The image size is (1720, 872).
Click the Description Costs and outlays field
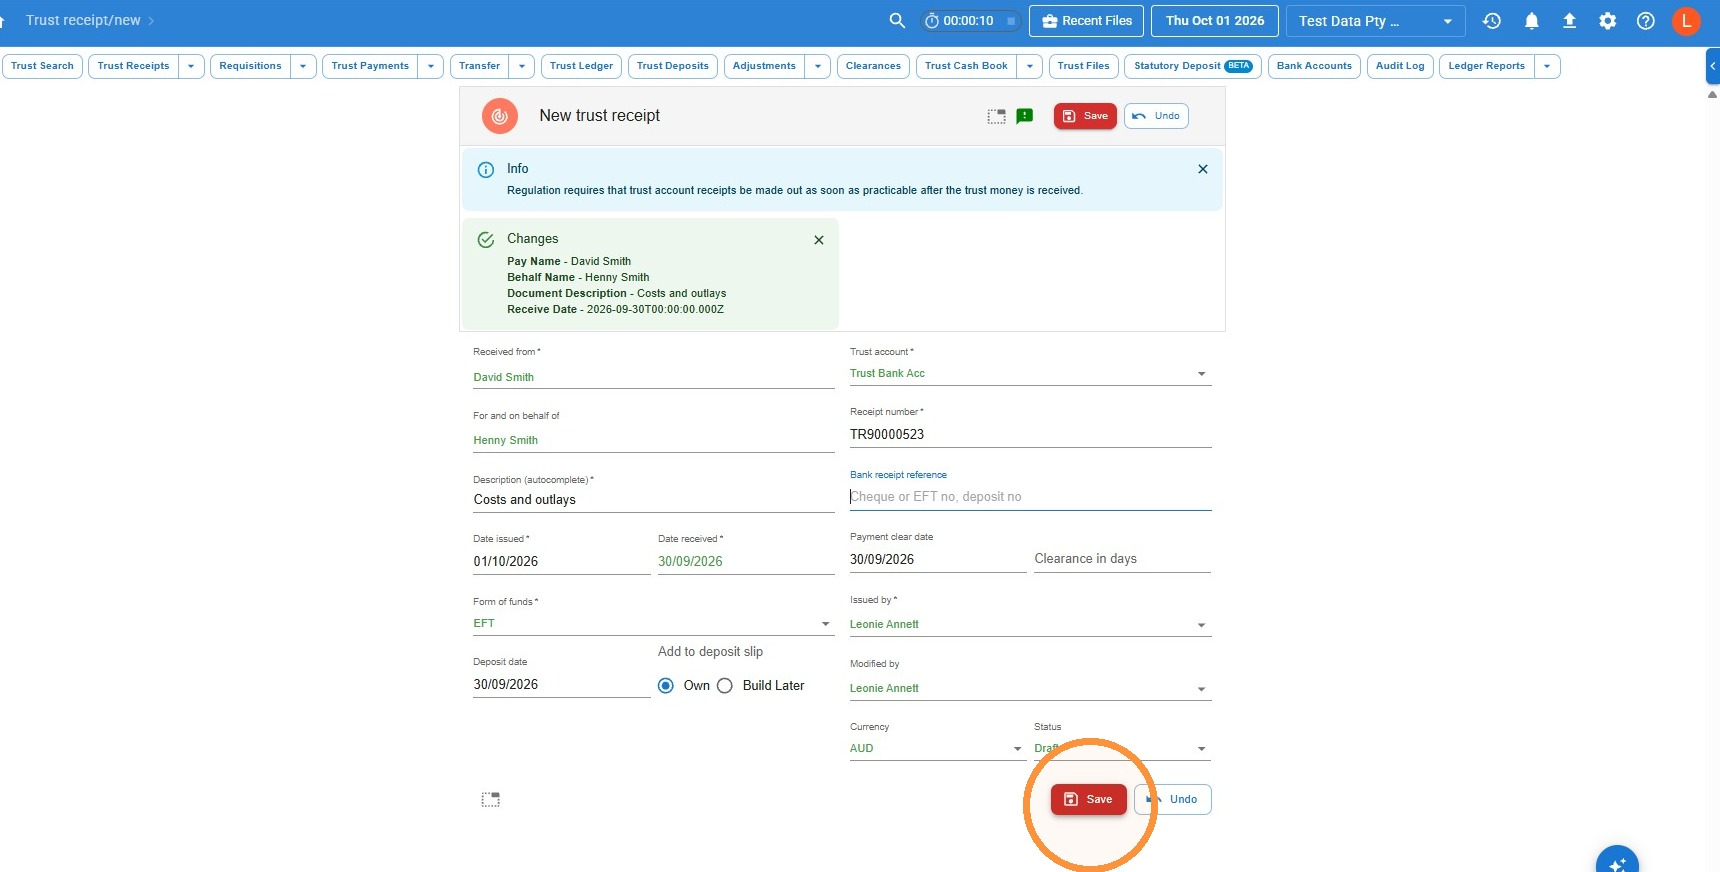tap(653, 500)
